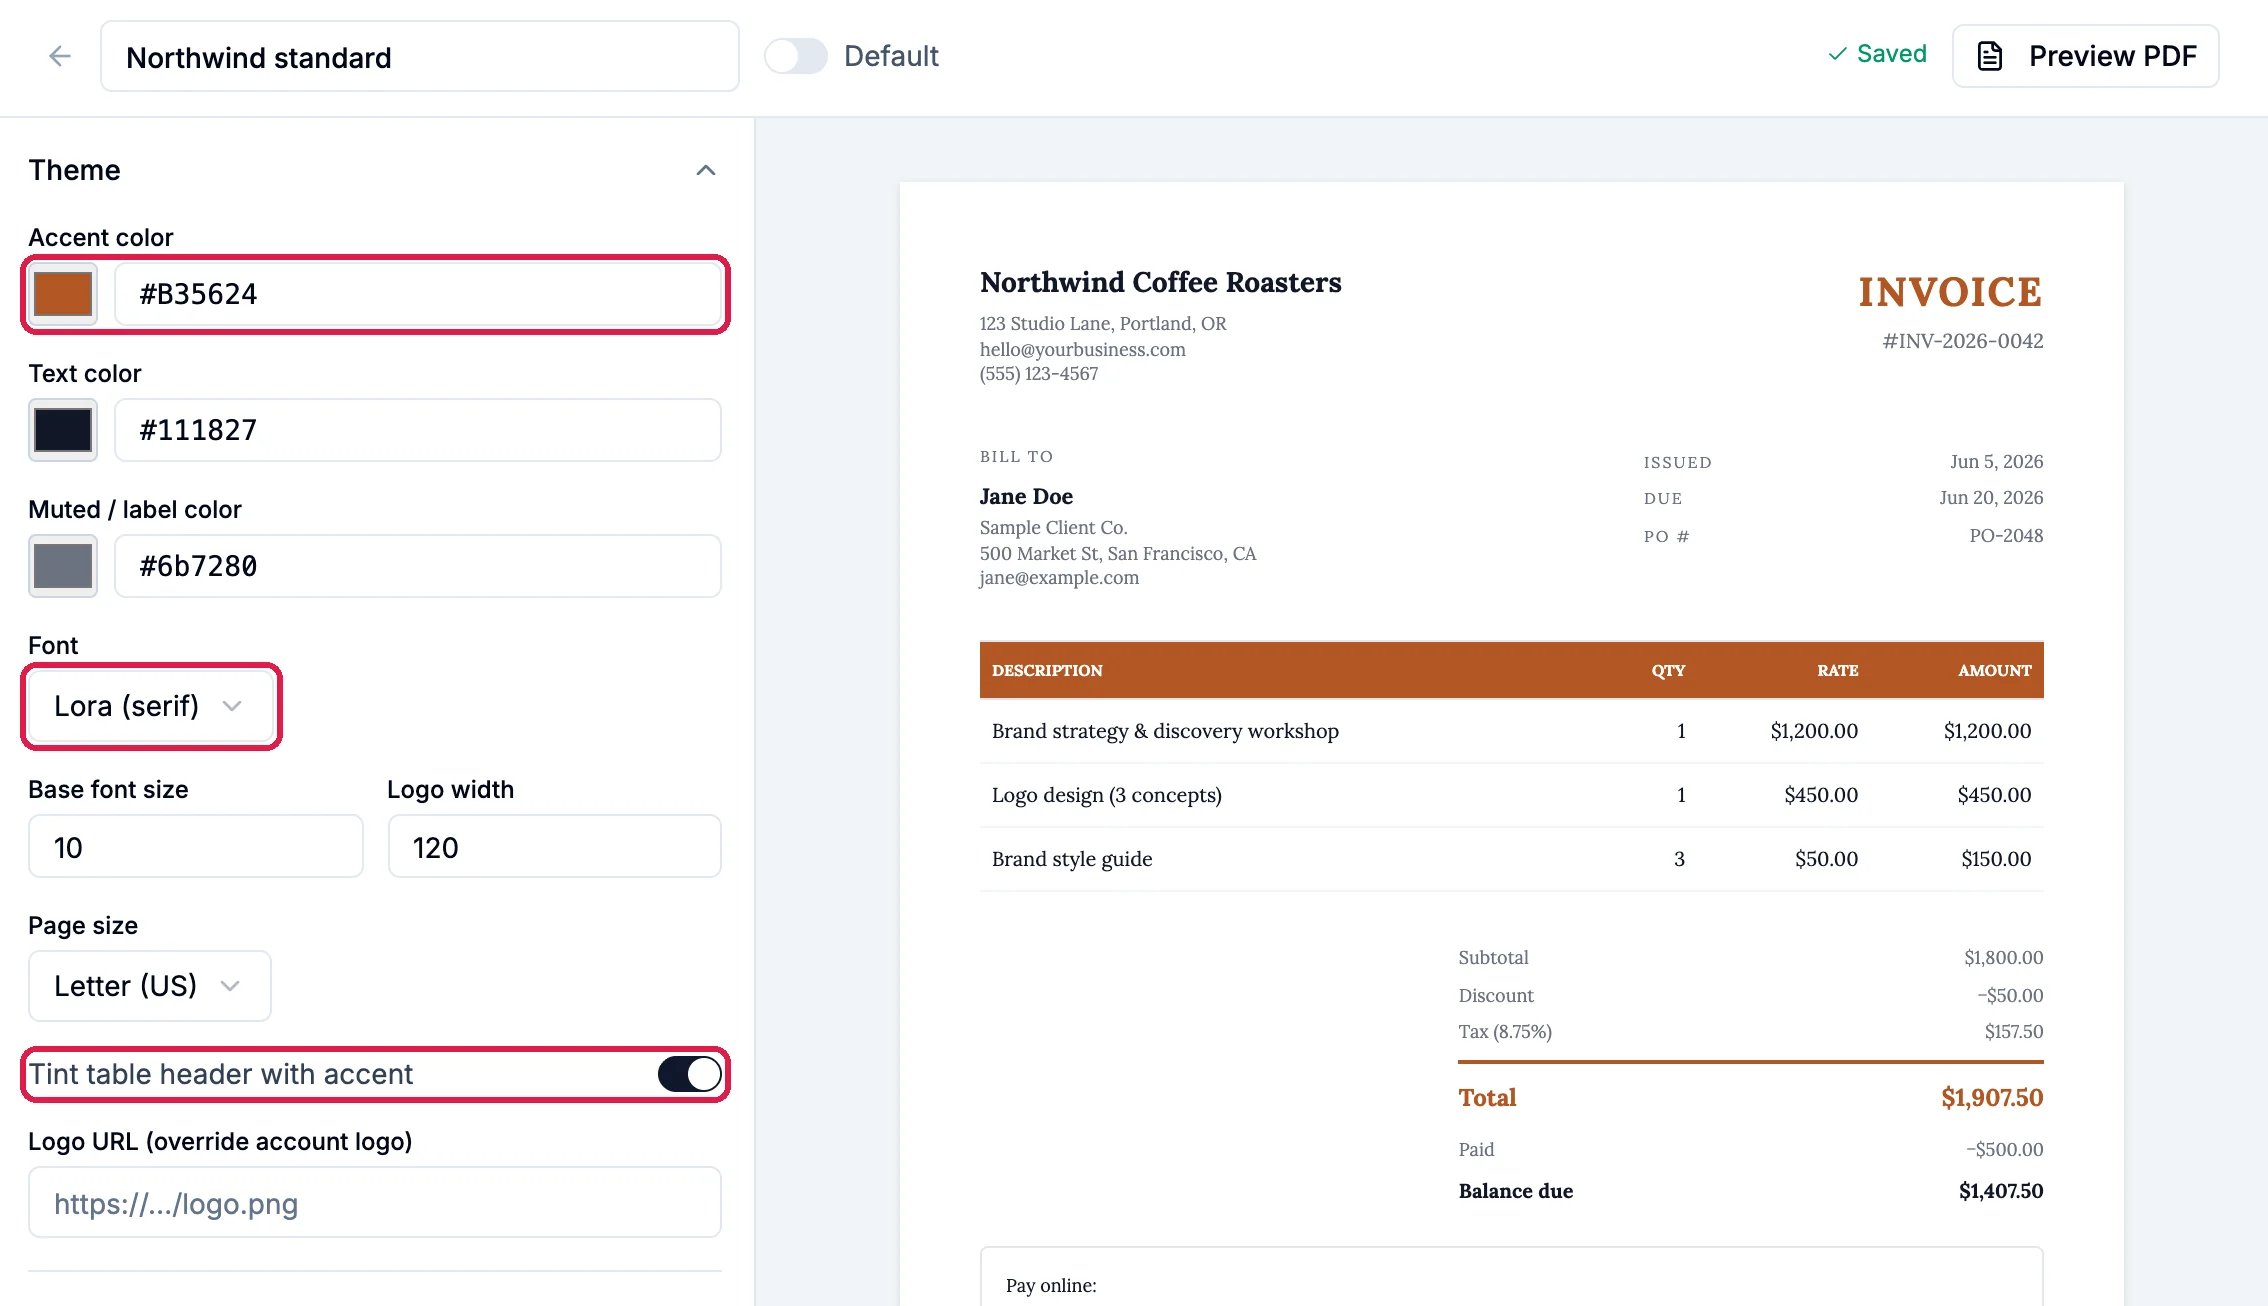Click the accent hex field #B35624

point(418,294)
